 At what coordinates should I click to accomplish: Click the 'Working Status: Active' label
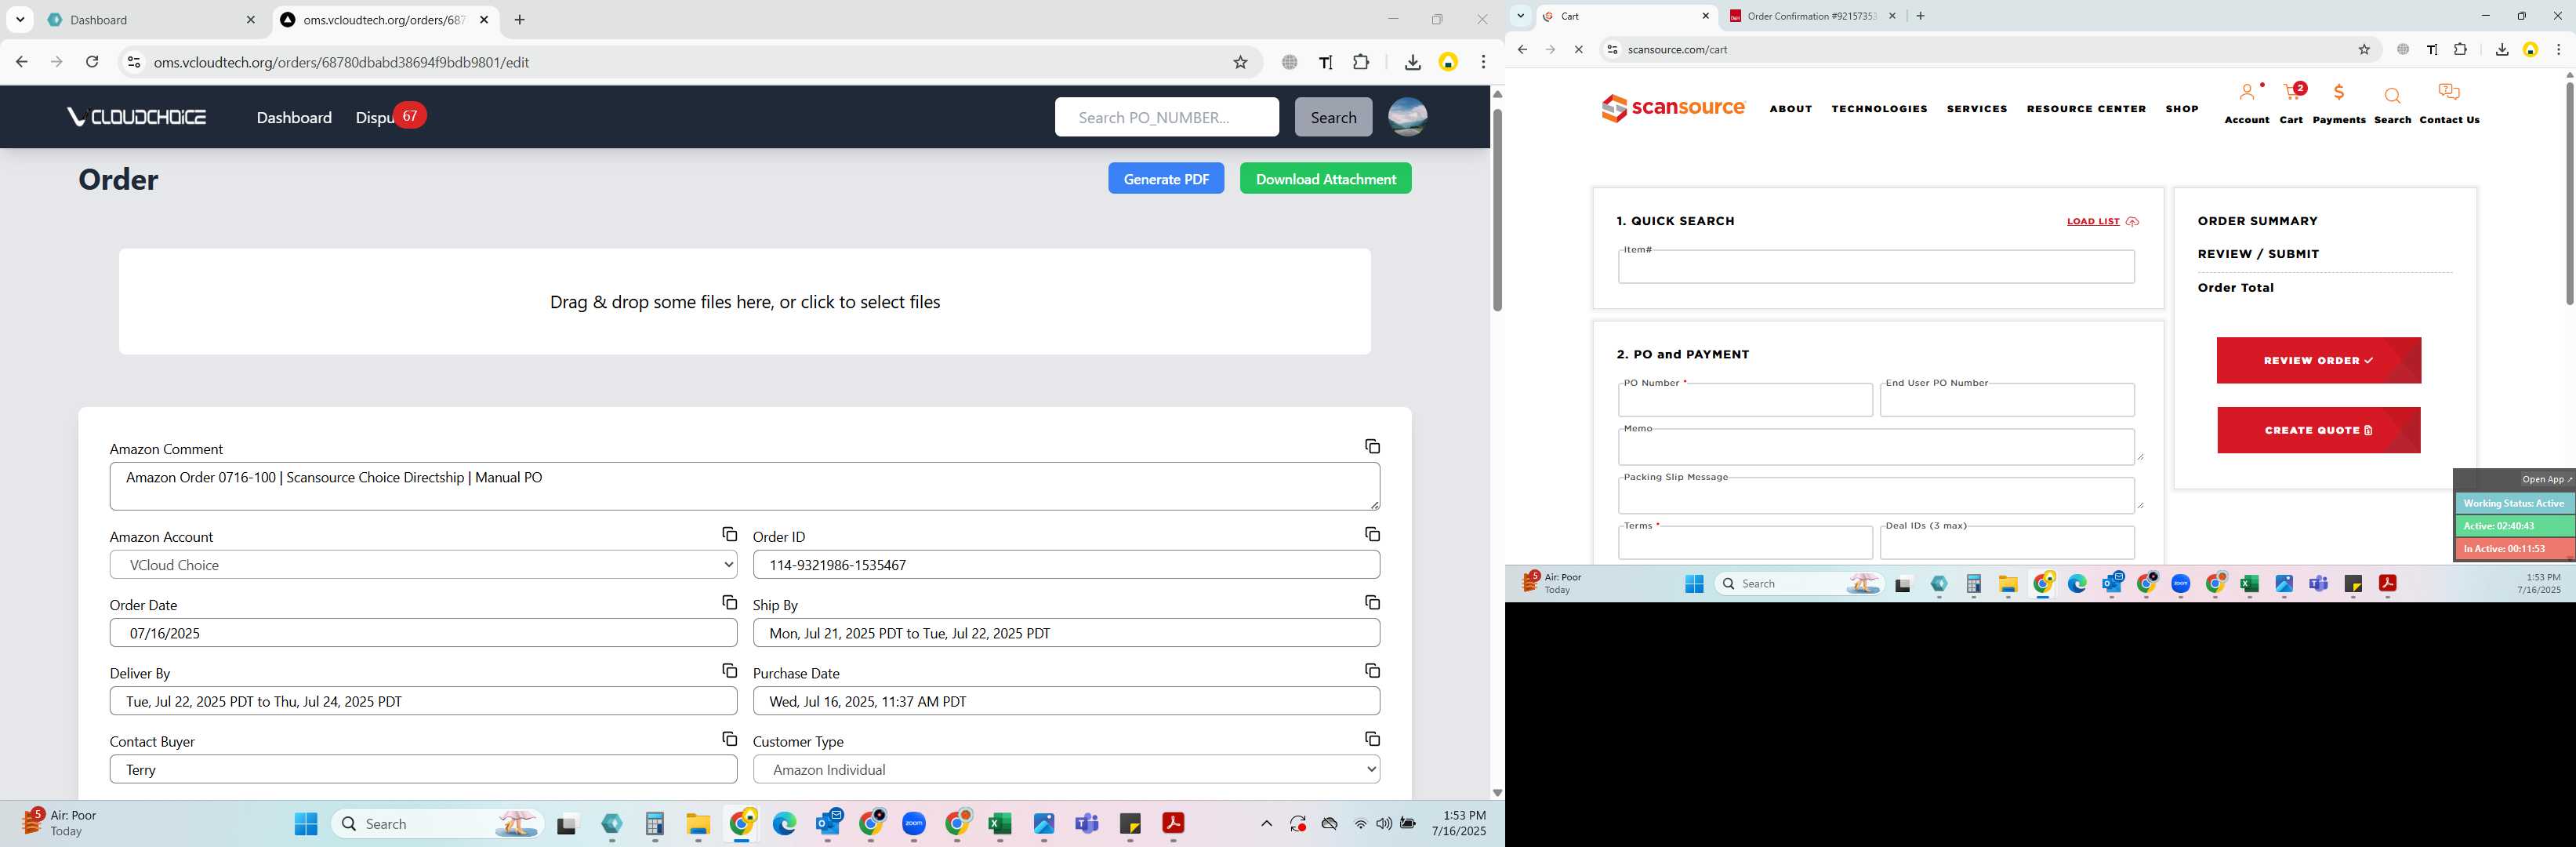pos(2514,503)
